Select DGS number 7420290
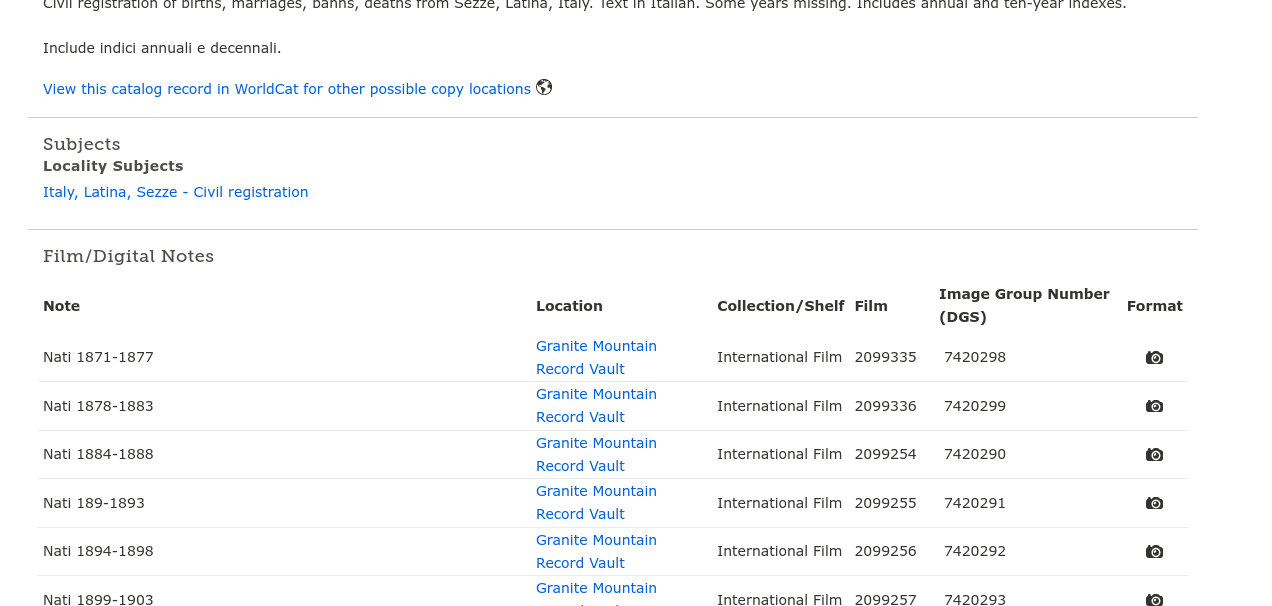The width and height of the screenshot is (1272, 606). [x=975, y=454]
